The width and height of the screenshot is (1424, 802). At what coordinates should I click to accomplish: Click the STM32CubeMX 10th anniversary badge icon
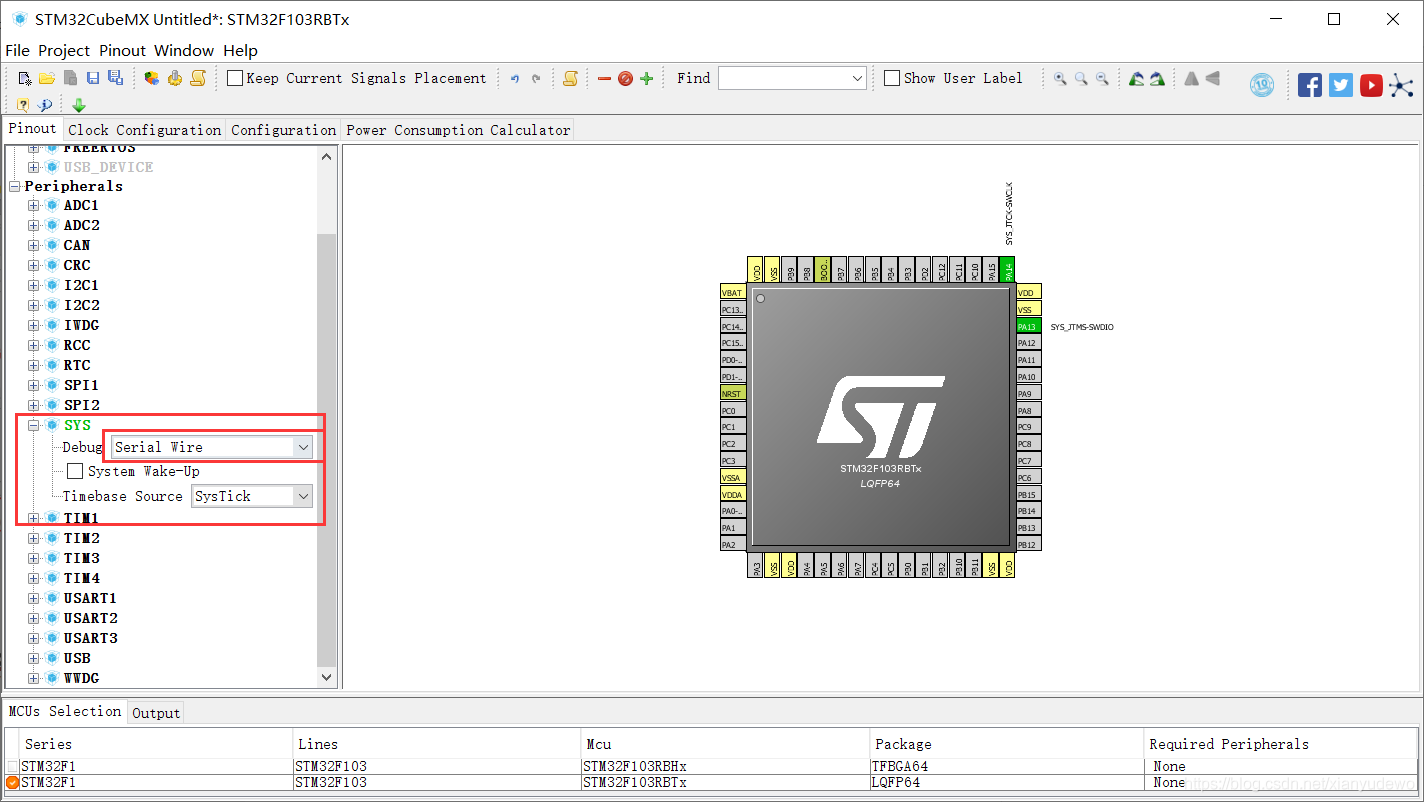(1261, 85)
